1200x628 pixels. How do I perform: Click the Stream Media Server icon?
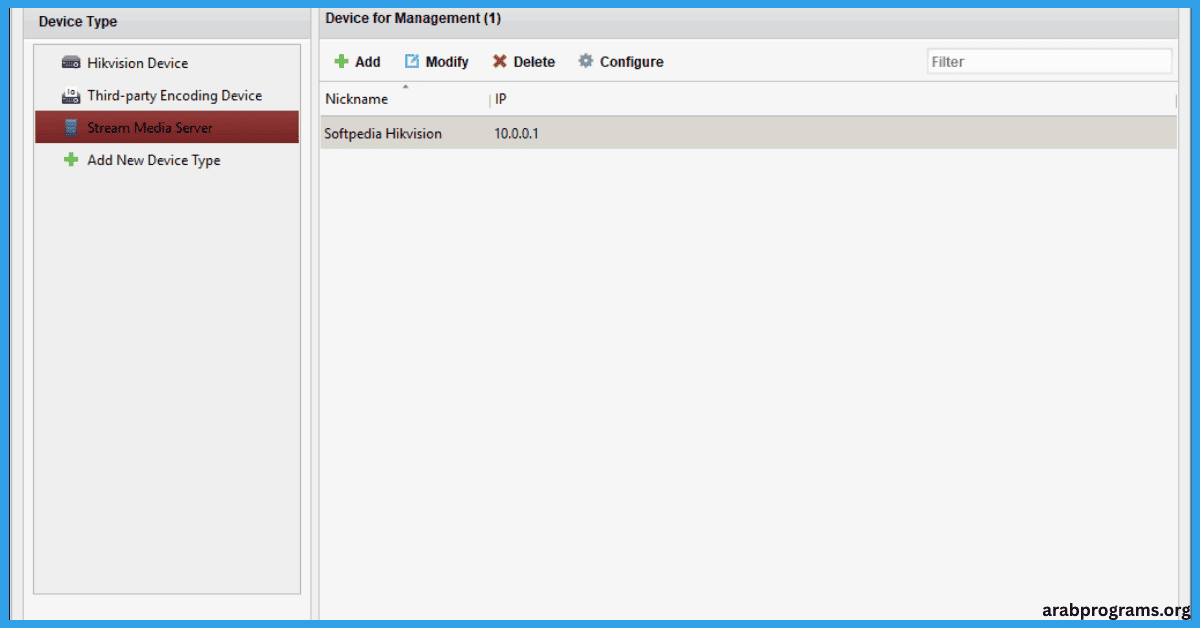tap(71, 128)
